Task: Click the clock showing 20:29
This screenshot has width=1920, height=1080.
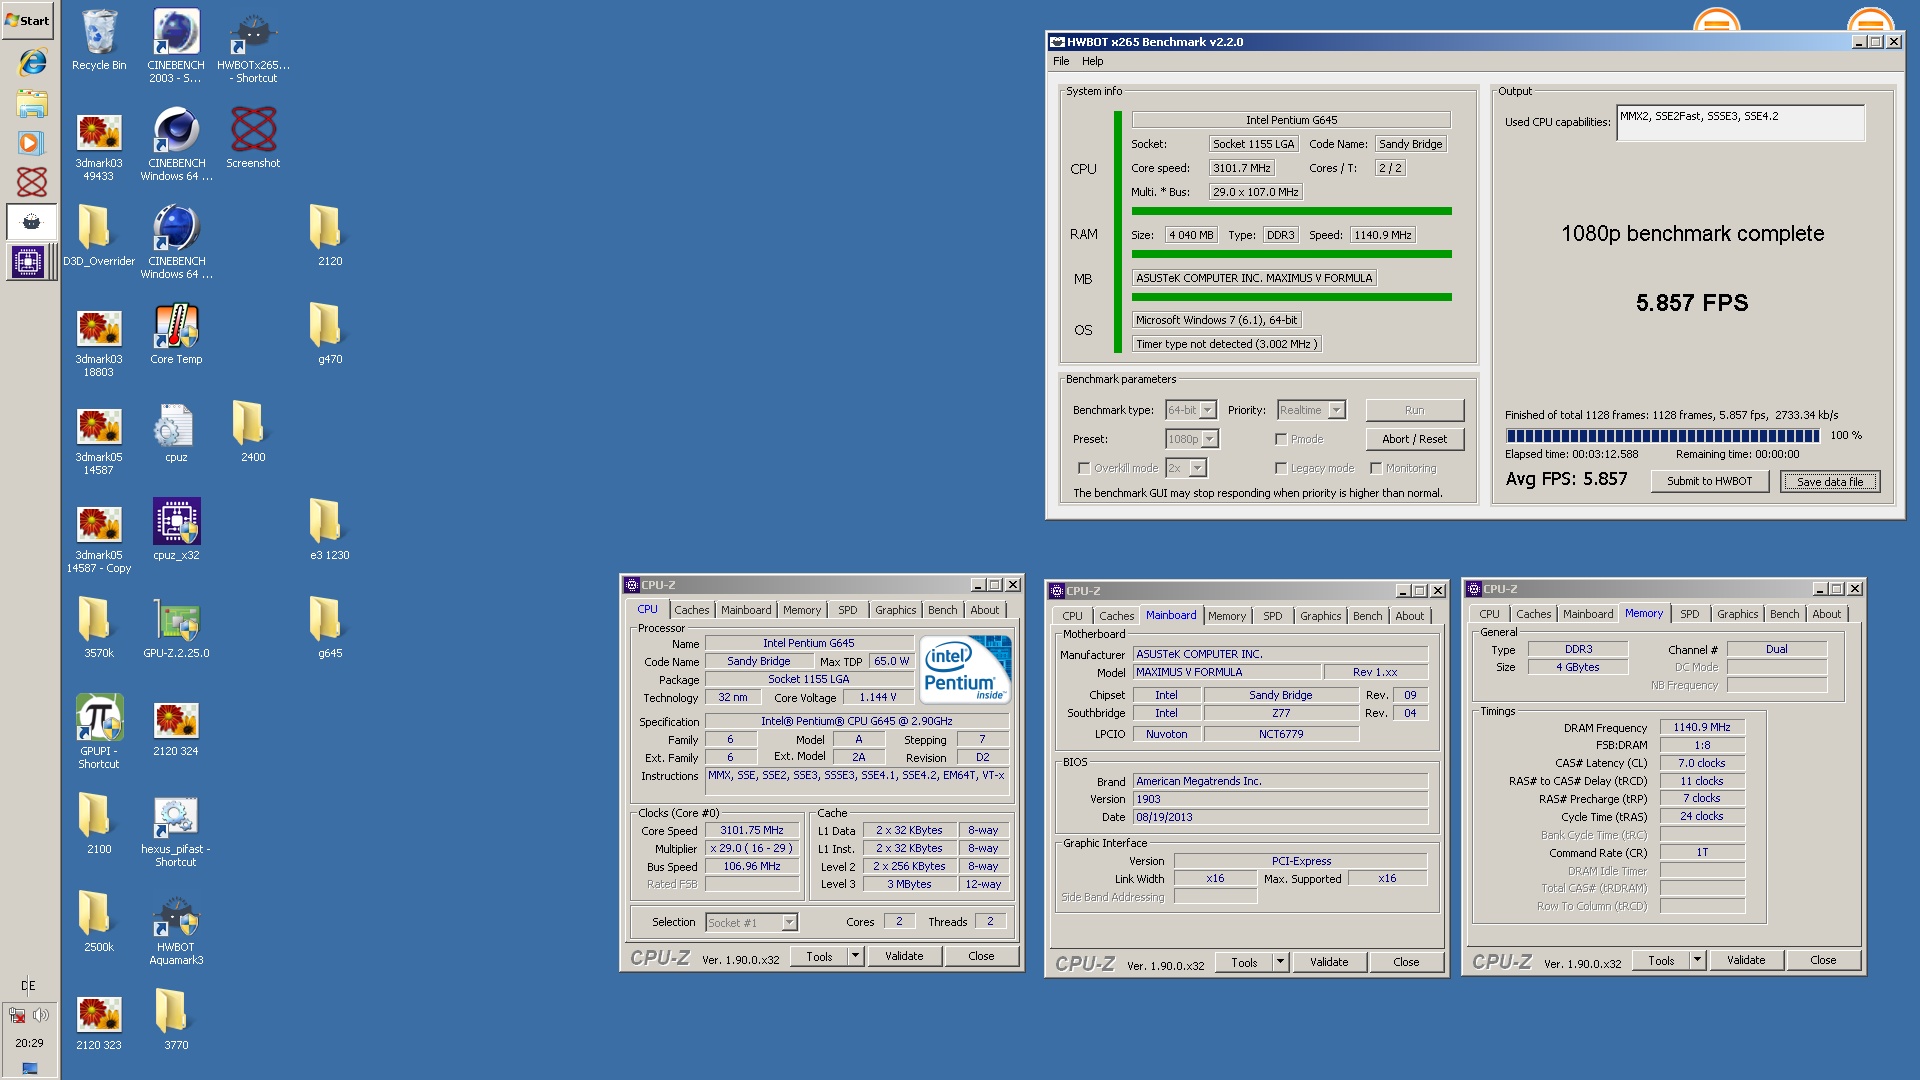Action: tap(29, 1043)
